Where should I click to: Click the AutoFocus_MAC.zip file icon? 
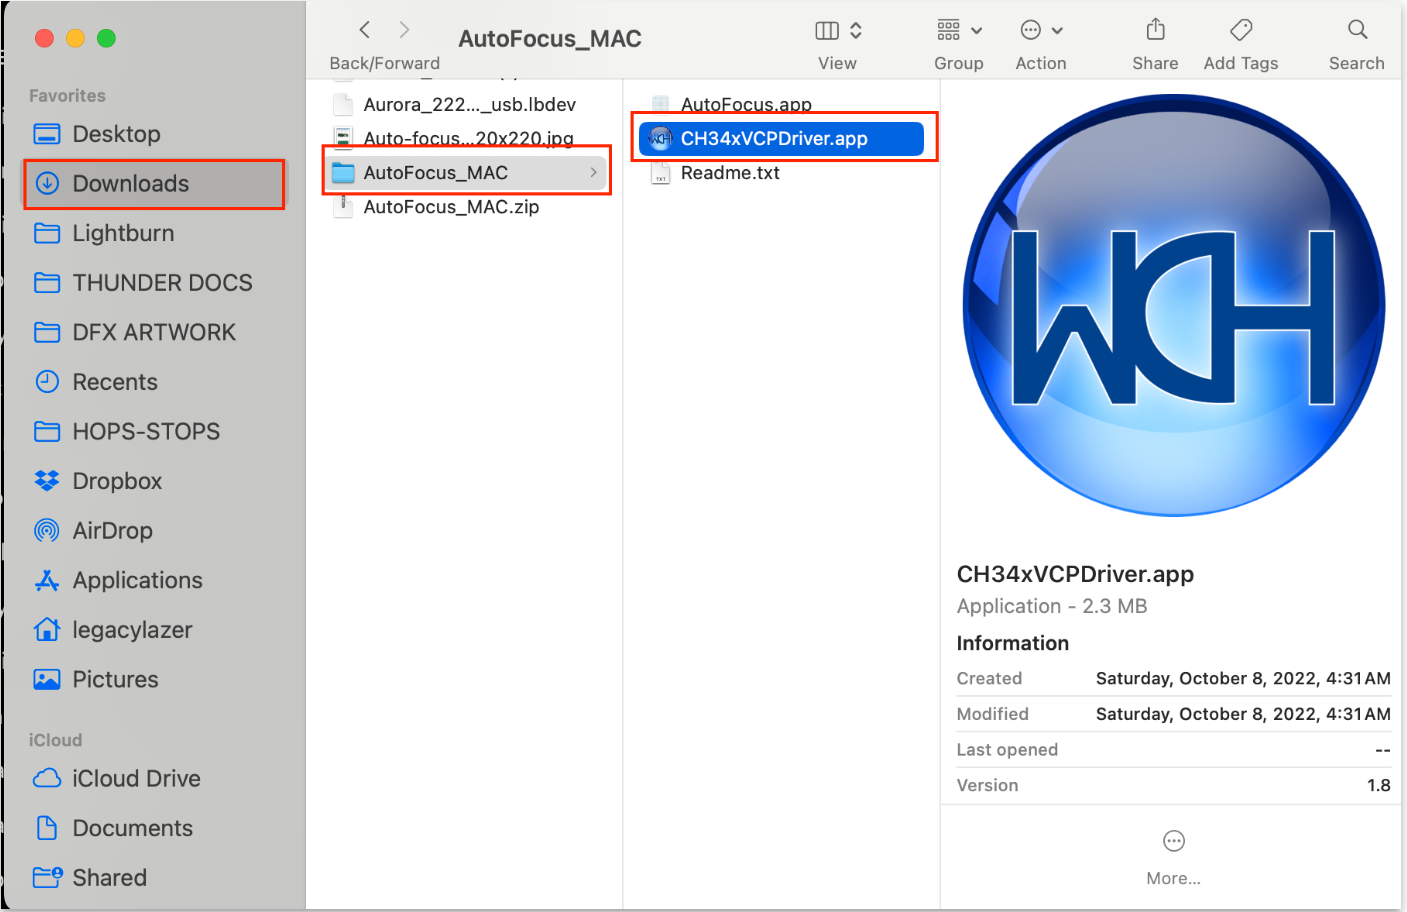pos(343,207)
